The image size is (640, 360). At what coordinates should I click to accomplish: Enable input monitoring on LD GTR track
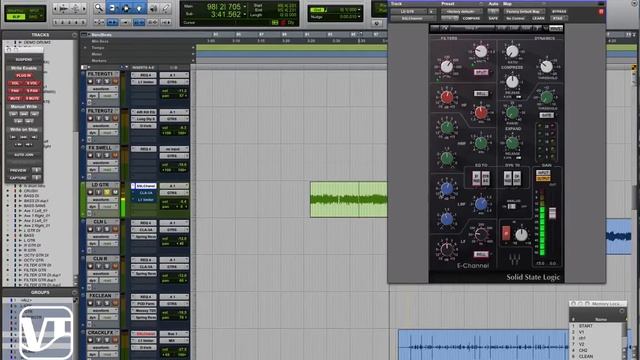coord(98,192)
